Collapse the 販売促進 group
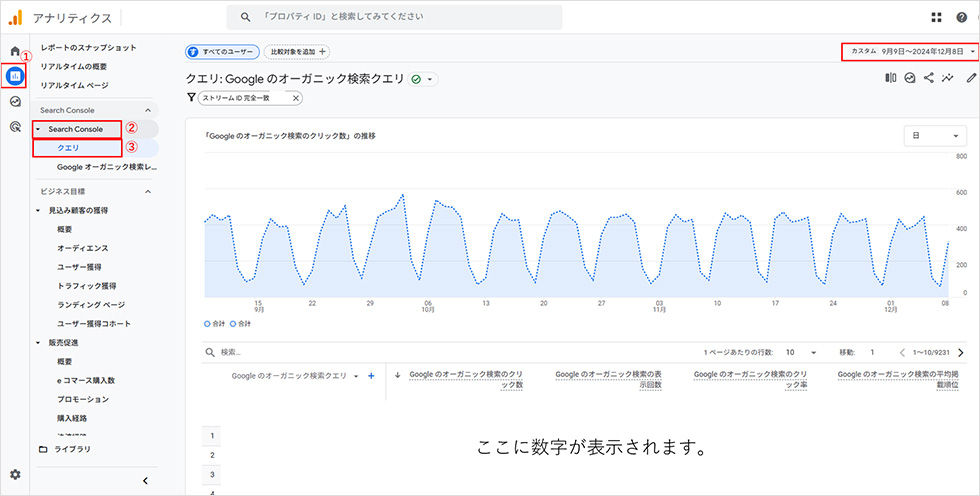The width and height of the screenshot is (980, 496). tap(39, 343)
